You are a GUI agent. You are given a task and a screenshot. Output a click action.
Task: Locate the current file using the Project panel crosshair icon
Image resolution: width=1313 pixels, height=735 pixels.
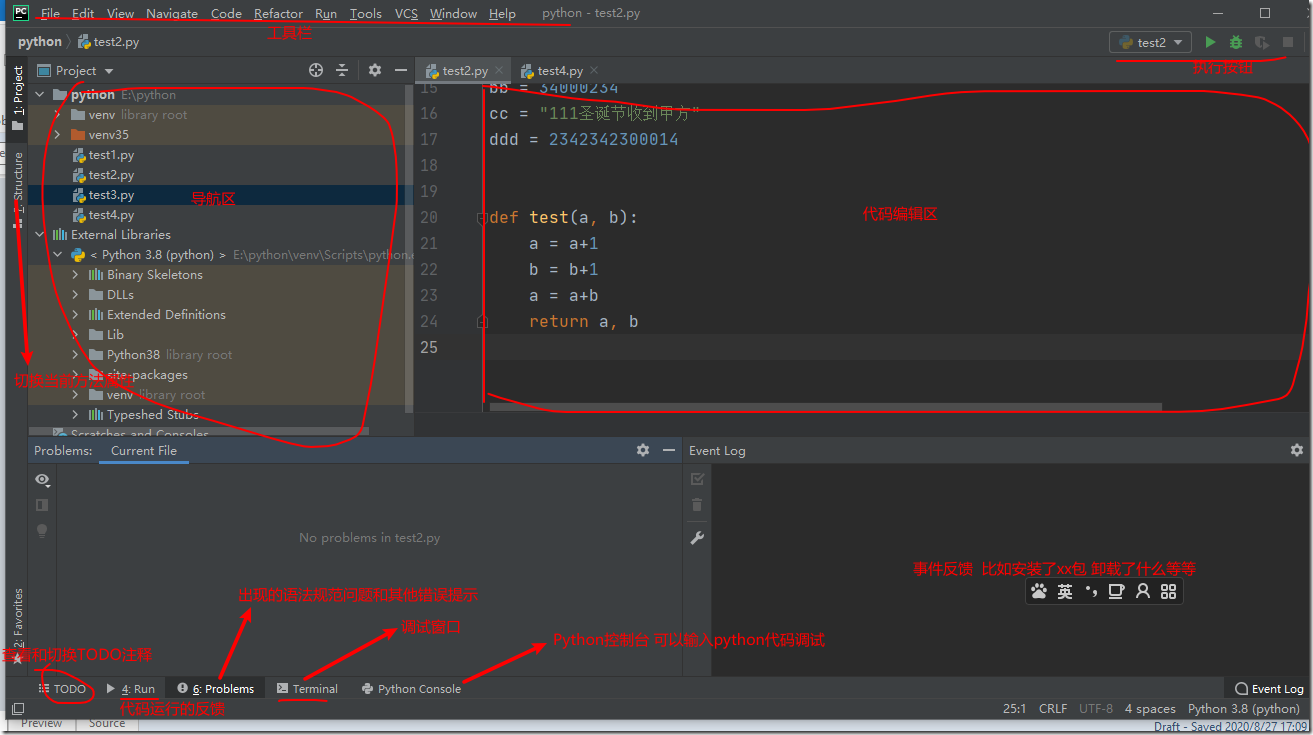[316, 70]
